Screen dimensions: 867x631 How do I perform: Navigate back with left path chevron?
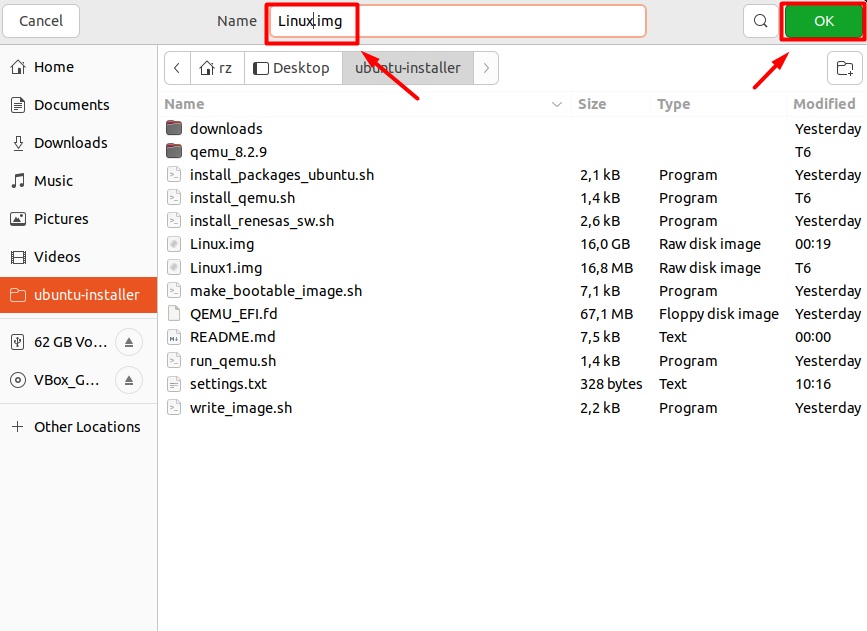pos(177,68)
